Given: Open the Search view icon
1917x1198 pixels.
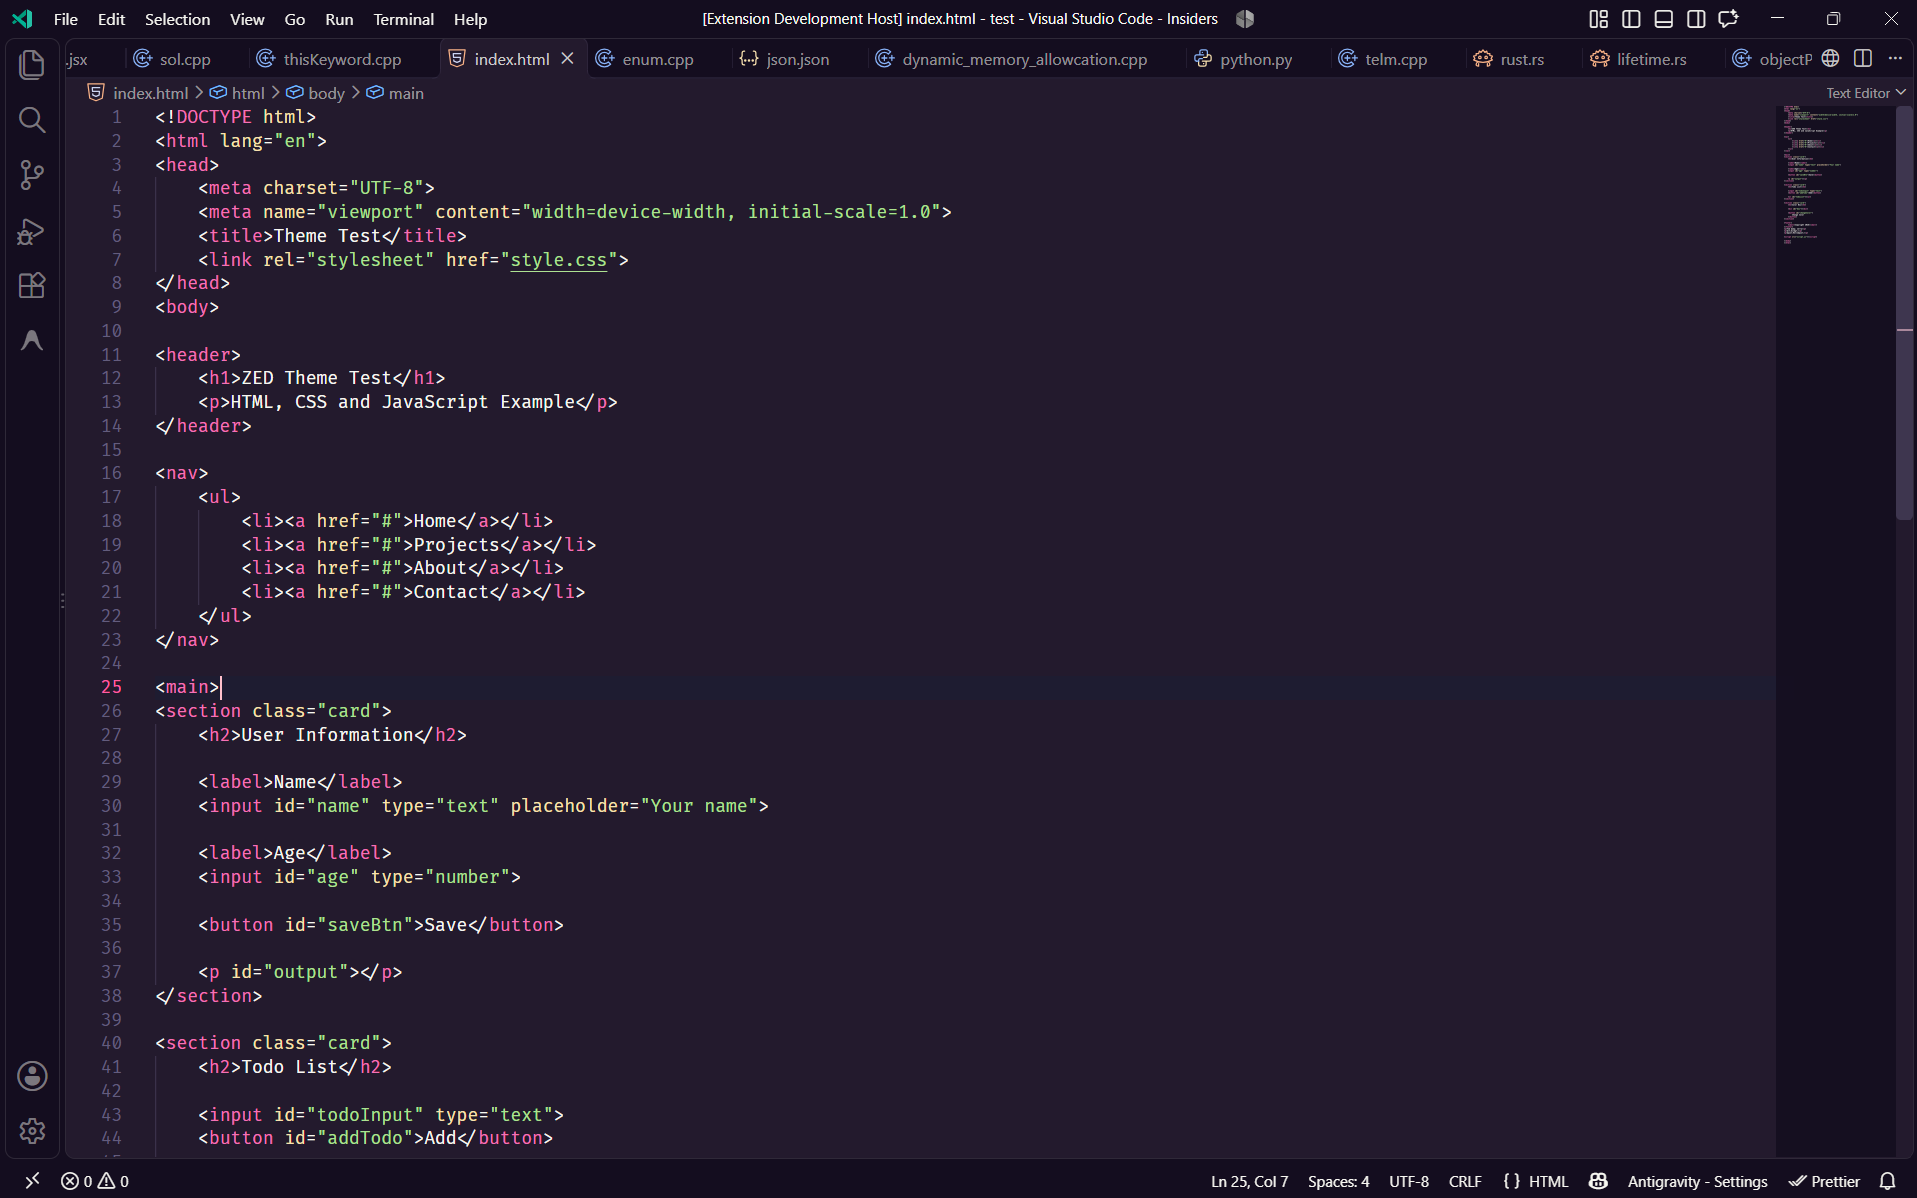Looking at the screenshot, I should pyautogui.click(x=32, y=120).
